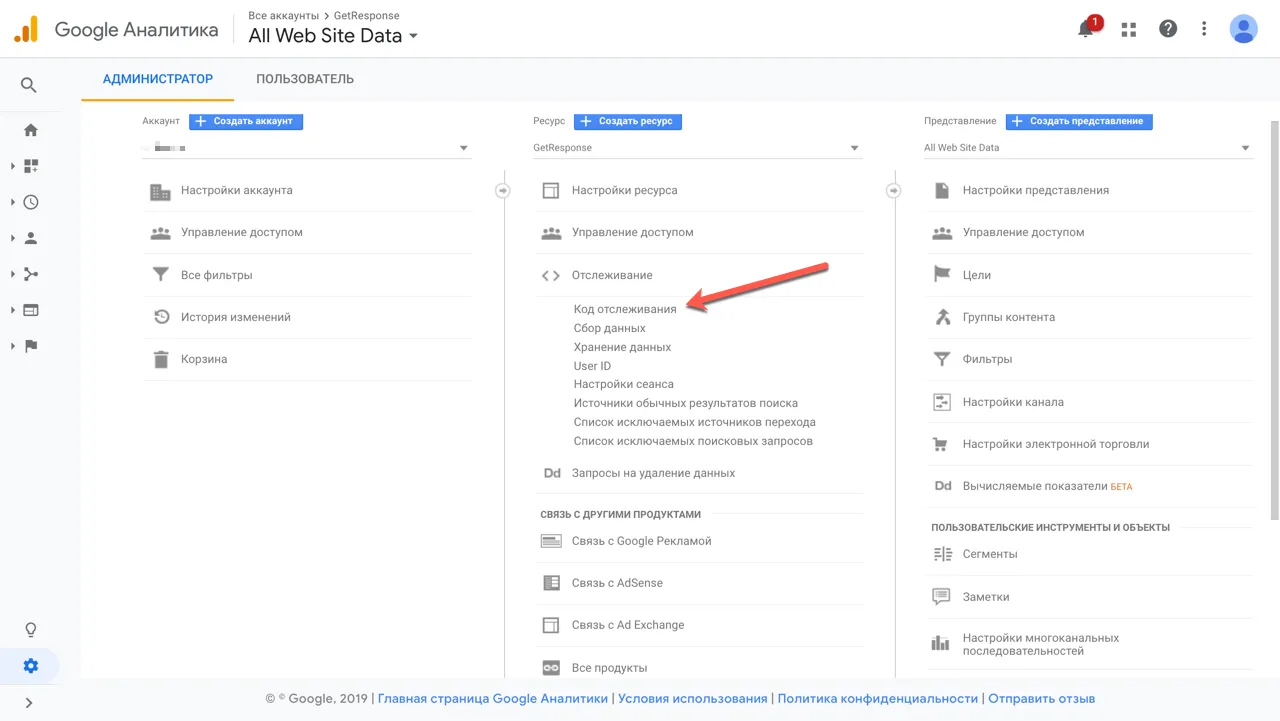Open the Представление All Web Site Data dropdown
This screenshot has width=1280, height=721.
(1088, 148)
